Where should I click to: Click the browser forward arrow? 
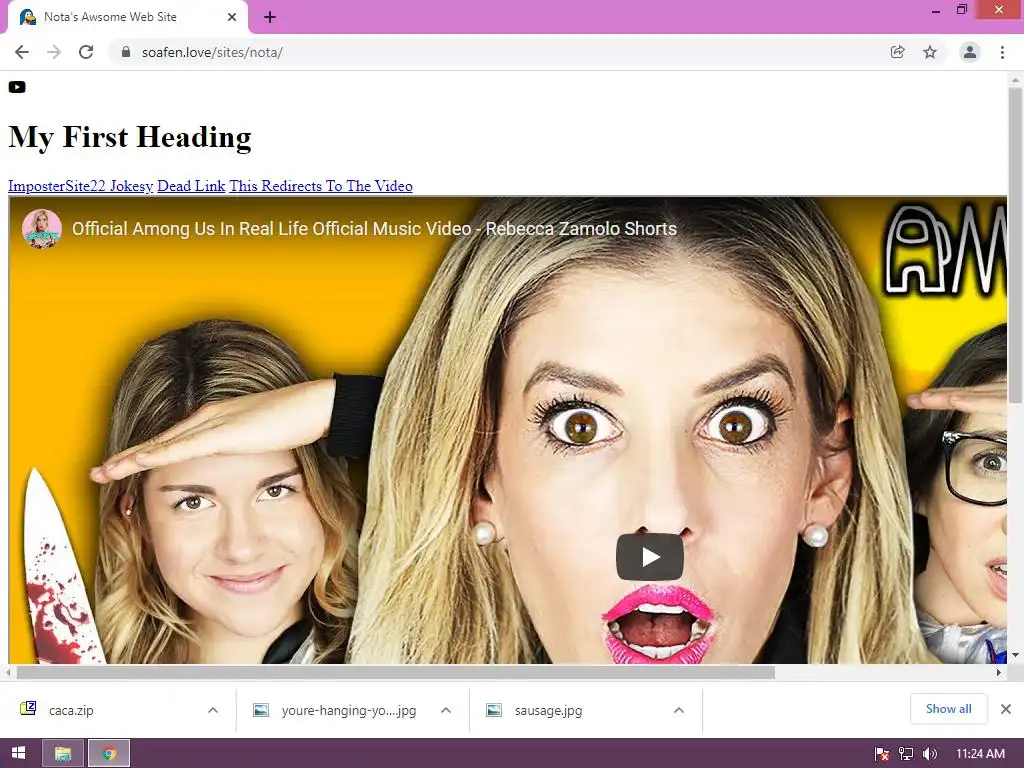(x=54, y=52)
